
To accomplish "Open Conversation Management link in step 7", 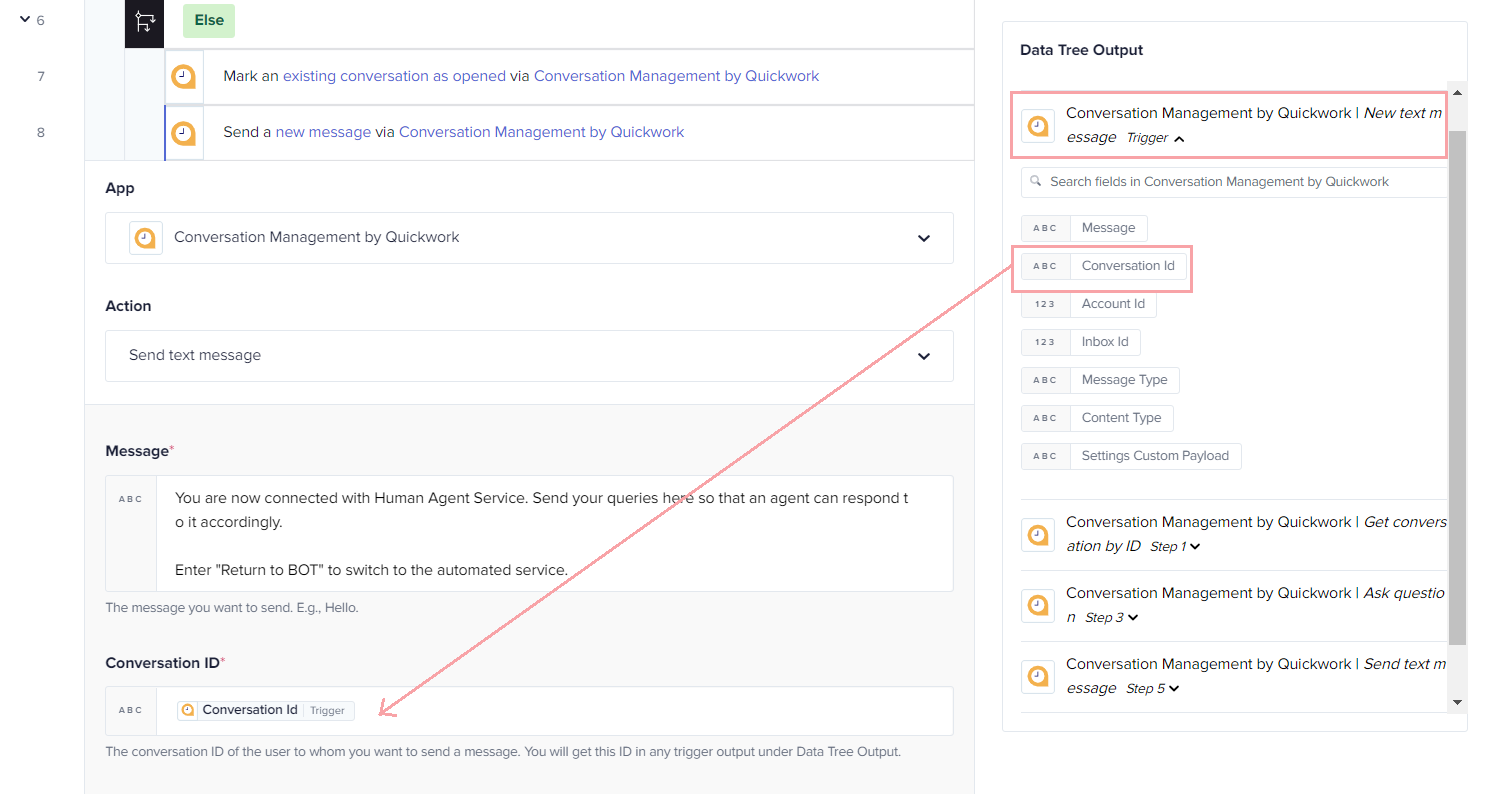I will tap(676, 76).
